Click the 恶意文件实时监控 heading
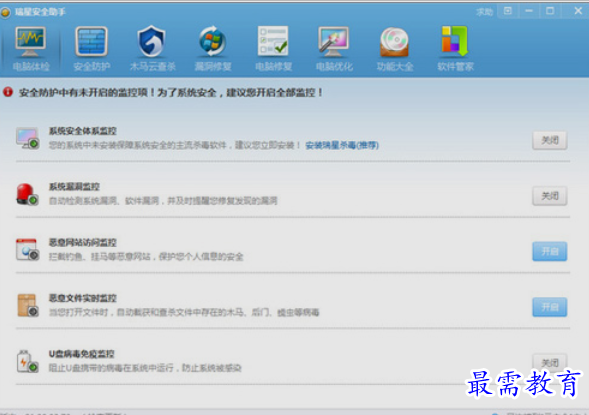This screenshot has width=589, height=415. point(83,298)
